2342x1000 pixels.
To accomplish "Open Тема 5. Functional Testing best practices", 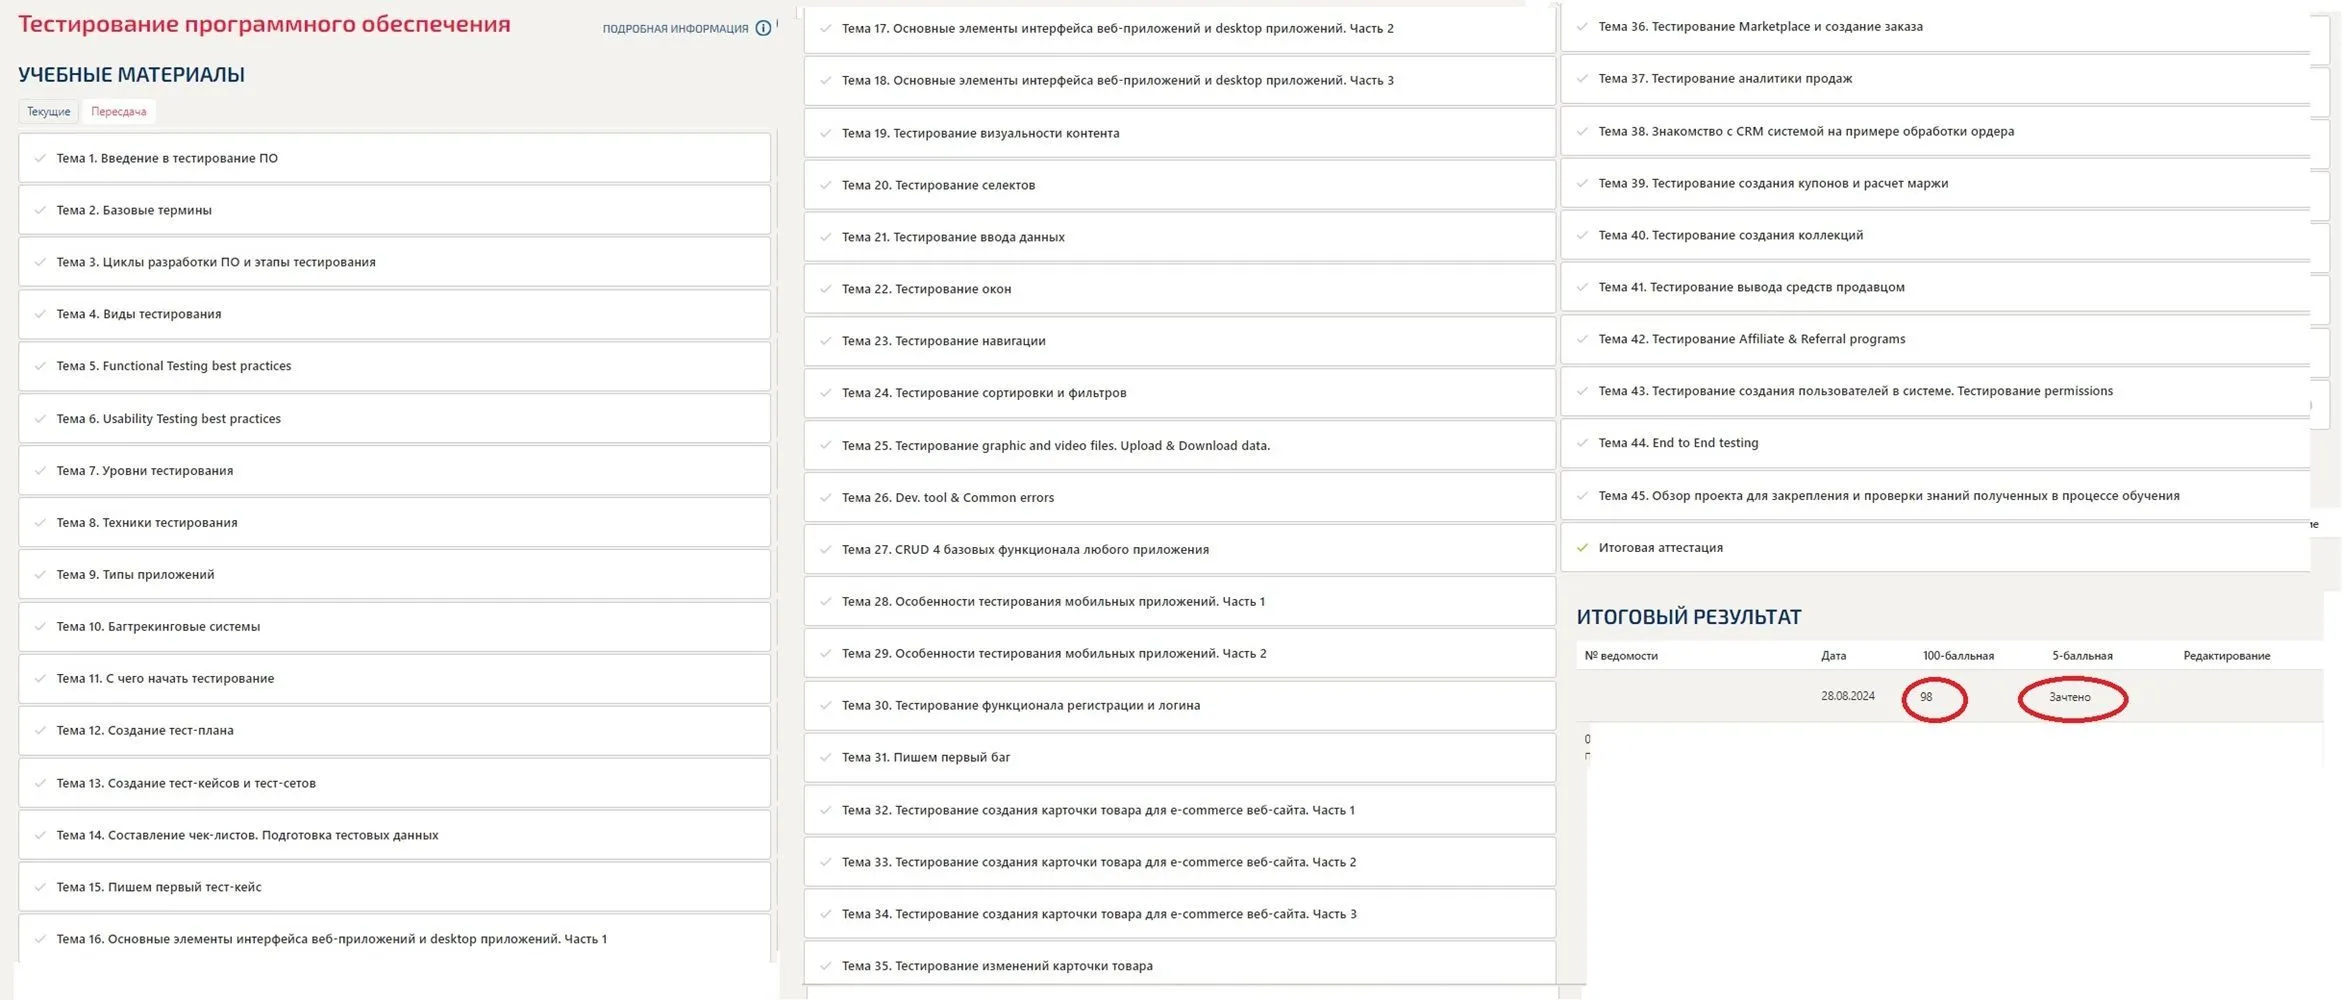I will pos(174,366).
